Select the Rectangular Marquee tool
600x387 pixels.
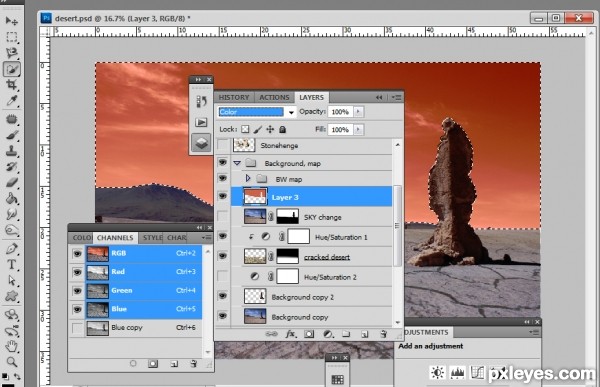11,37
